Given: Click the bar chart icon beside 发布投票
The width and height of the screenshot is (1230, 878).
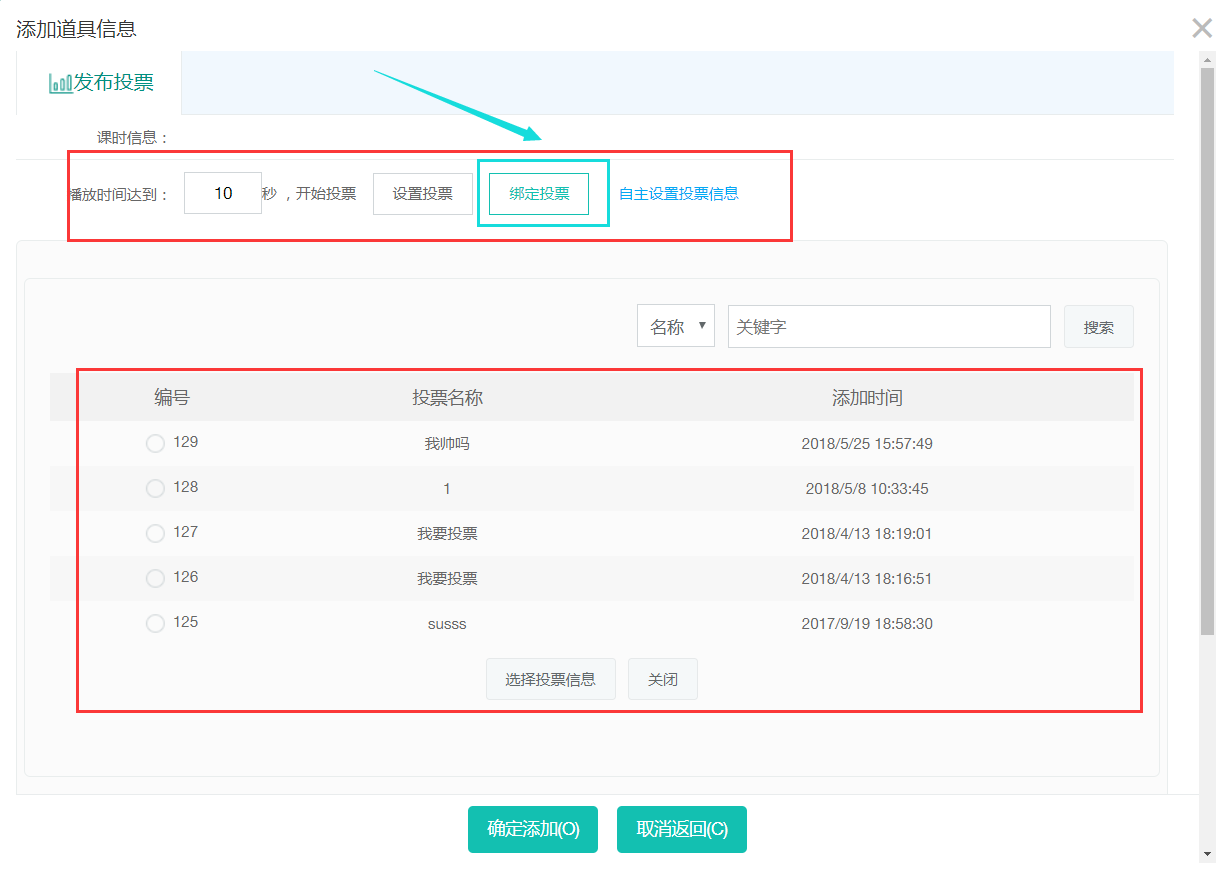Looking at the screenshot, I should pyautogui.click(x=60, y=83).
